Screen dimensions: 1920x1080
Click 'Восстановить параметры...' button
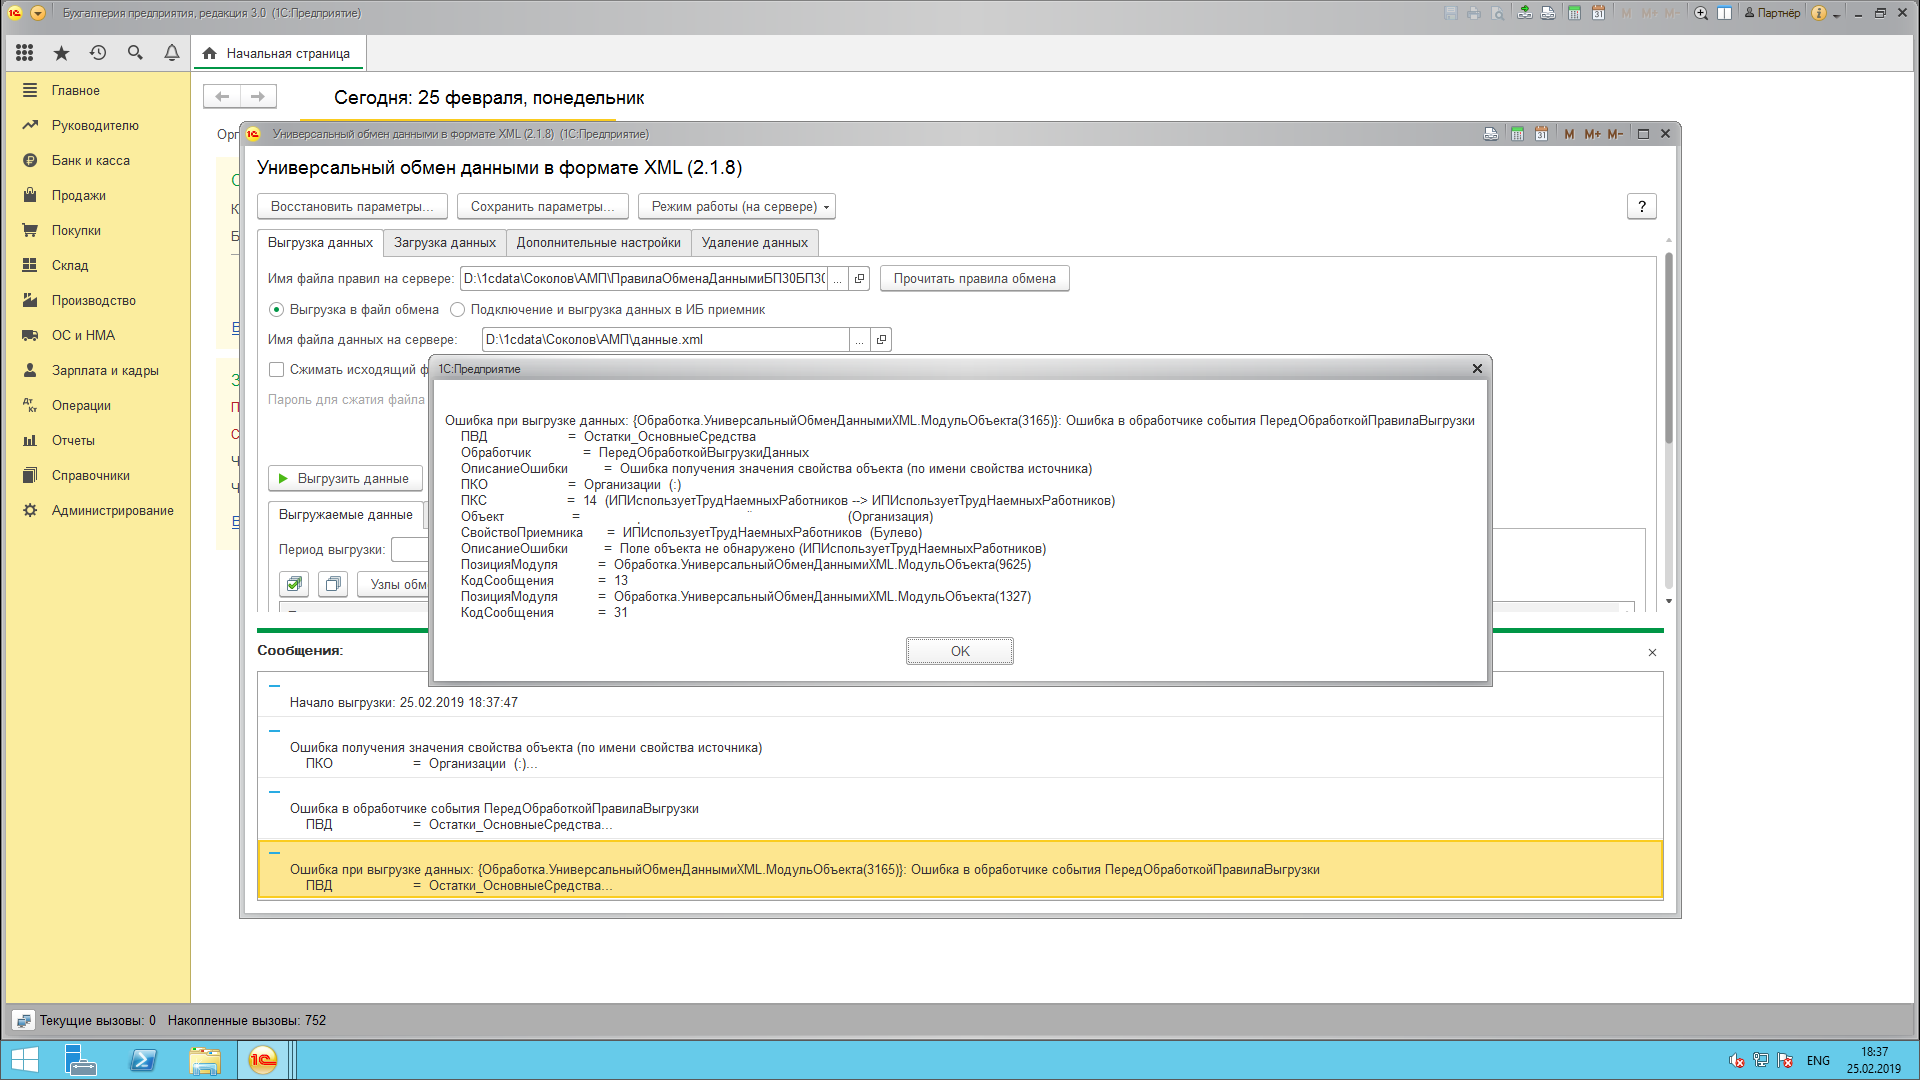point(352,207)
